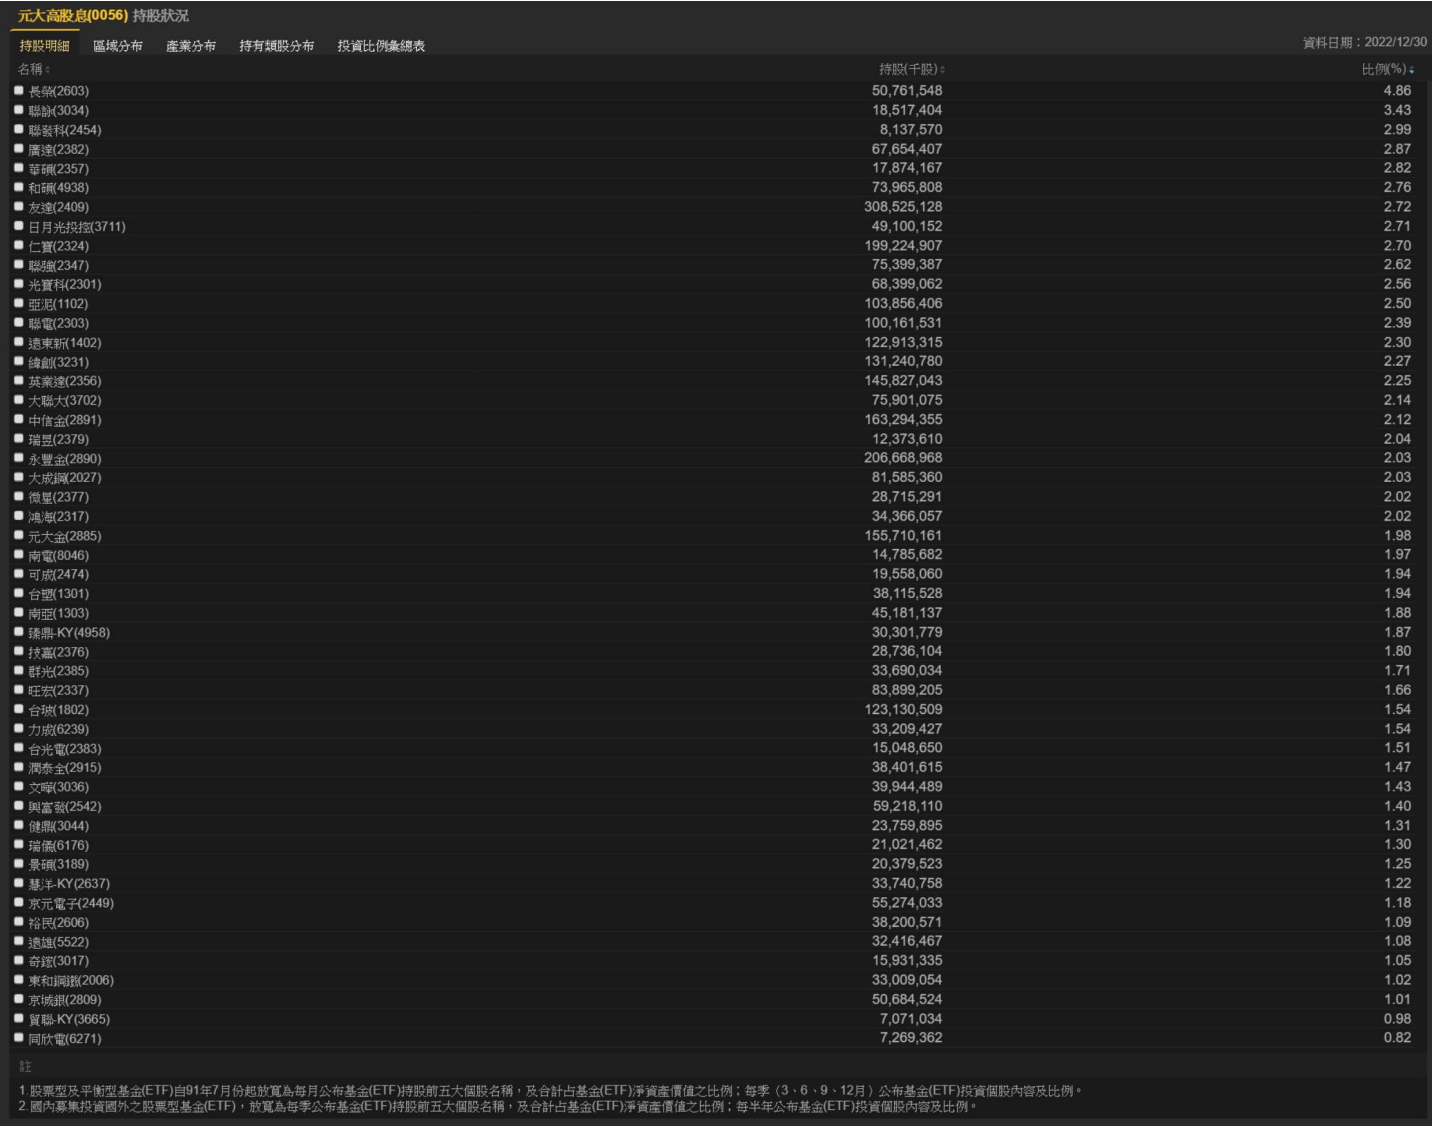
Task: Enable the checkbox for 廣達(2382)
Action: click(19, 148)
